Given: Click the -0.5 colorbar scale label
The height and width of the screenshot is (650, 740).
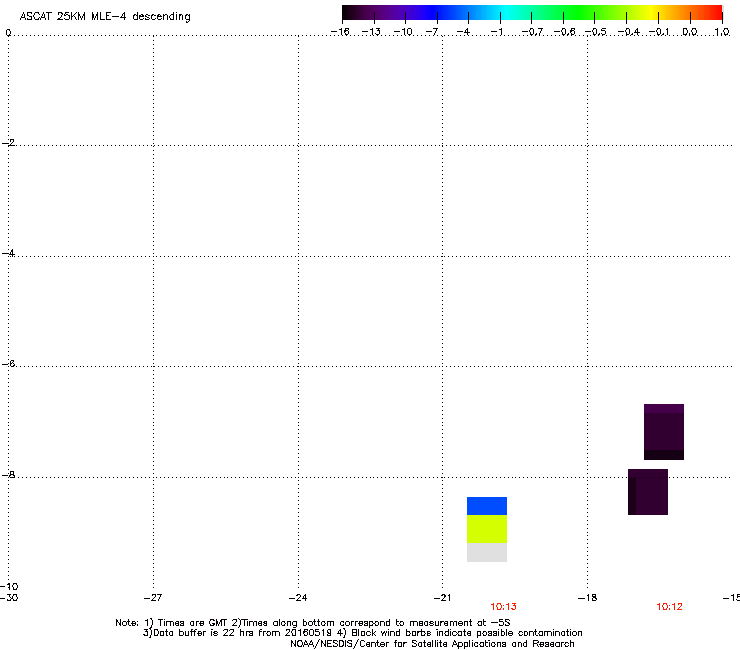Looking at the screenshot, I should (596, 32).
